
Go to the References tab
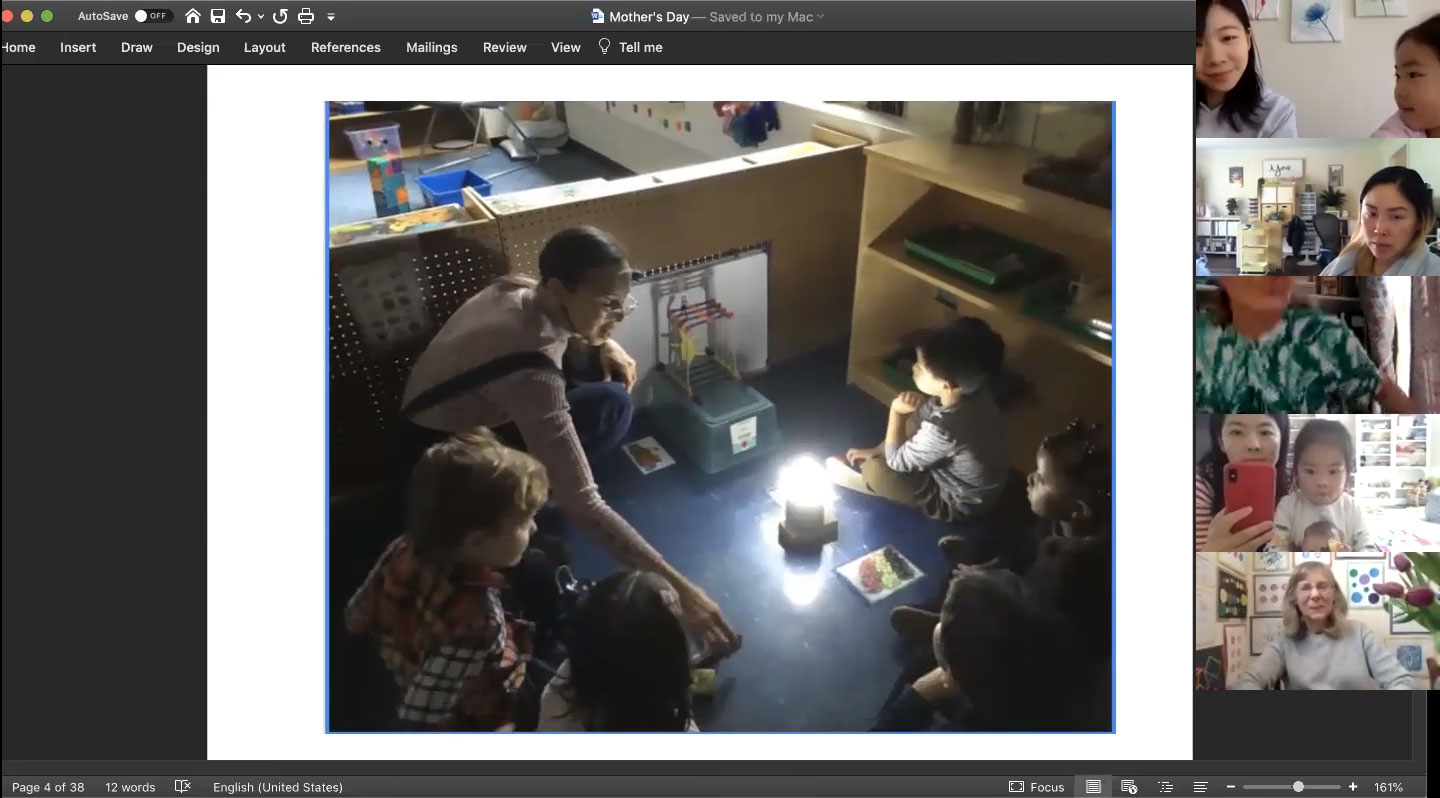(x=346, y=47)
